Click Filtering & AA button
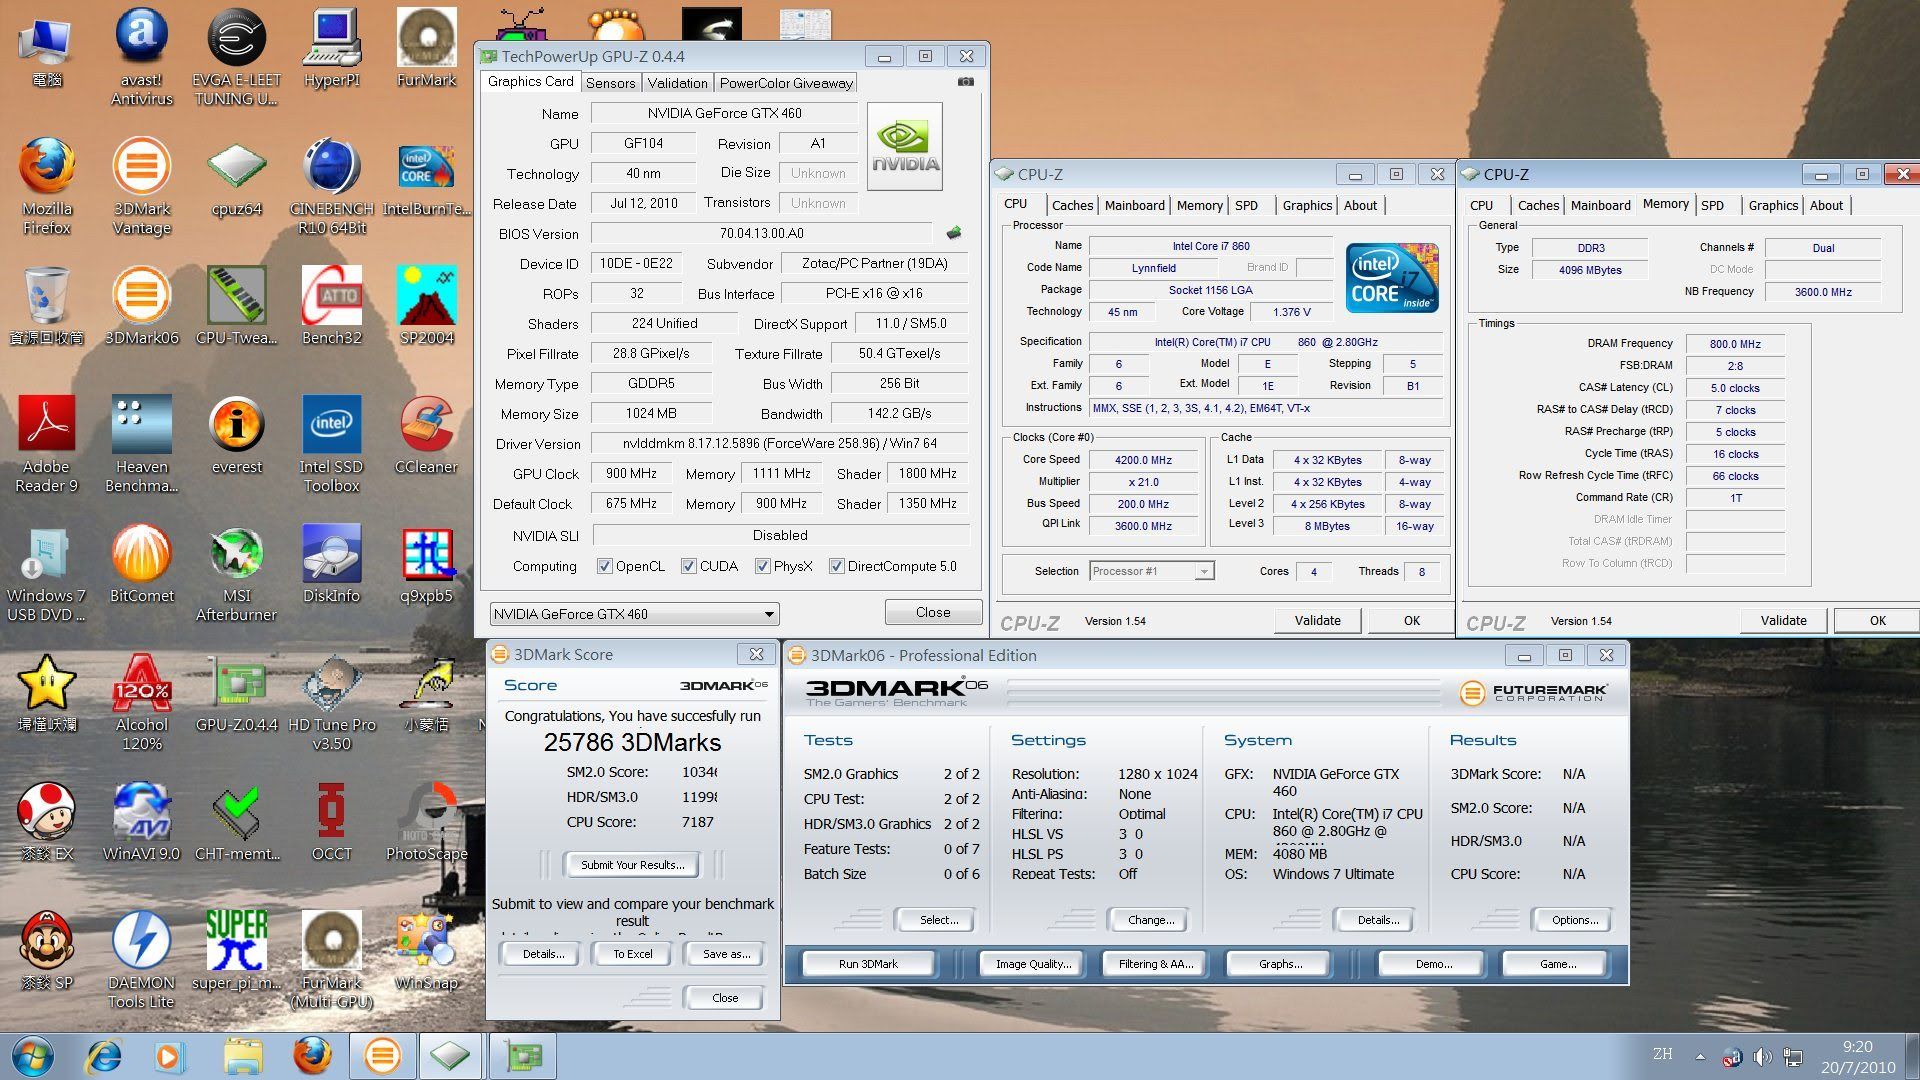The height and width of the screenshot is (1080, 1920). pos(1155,964)
